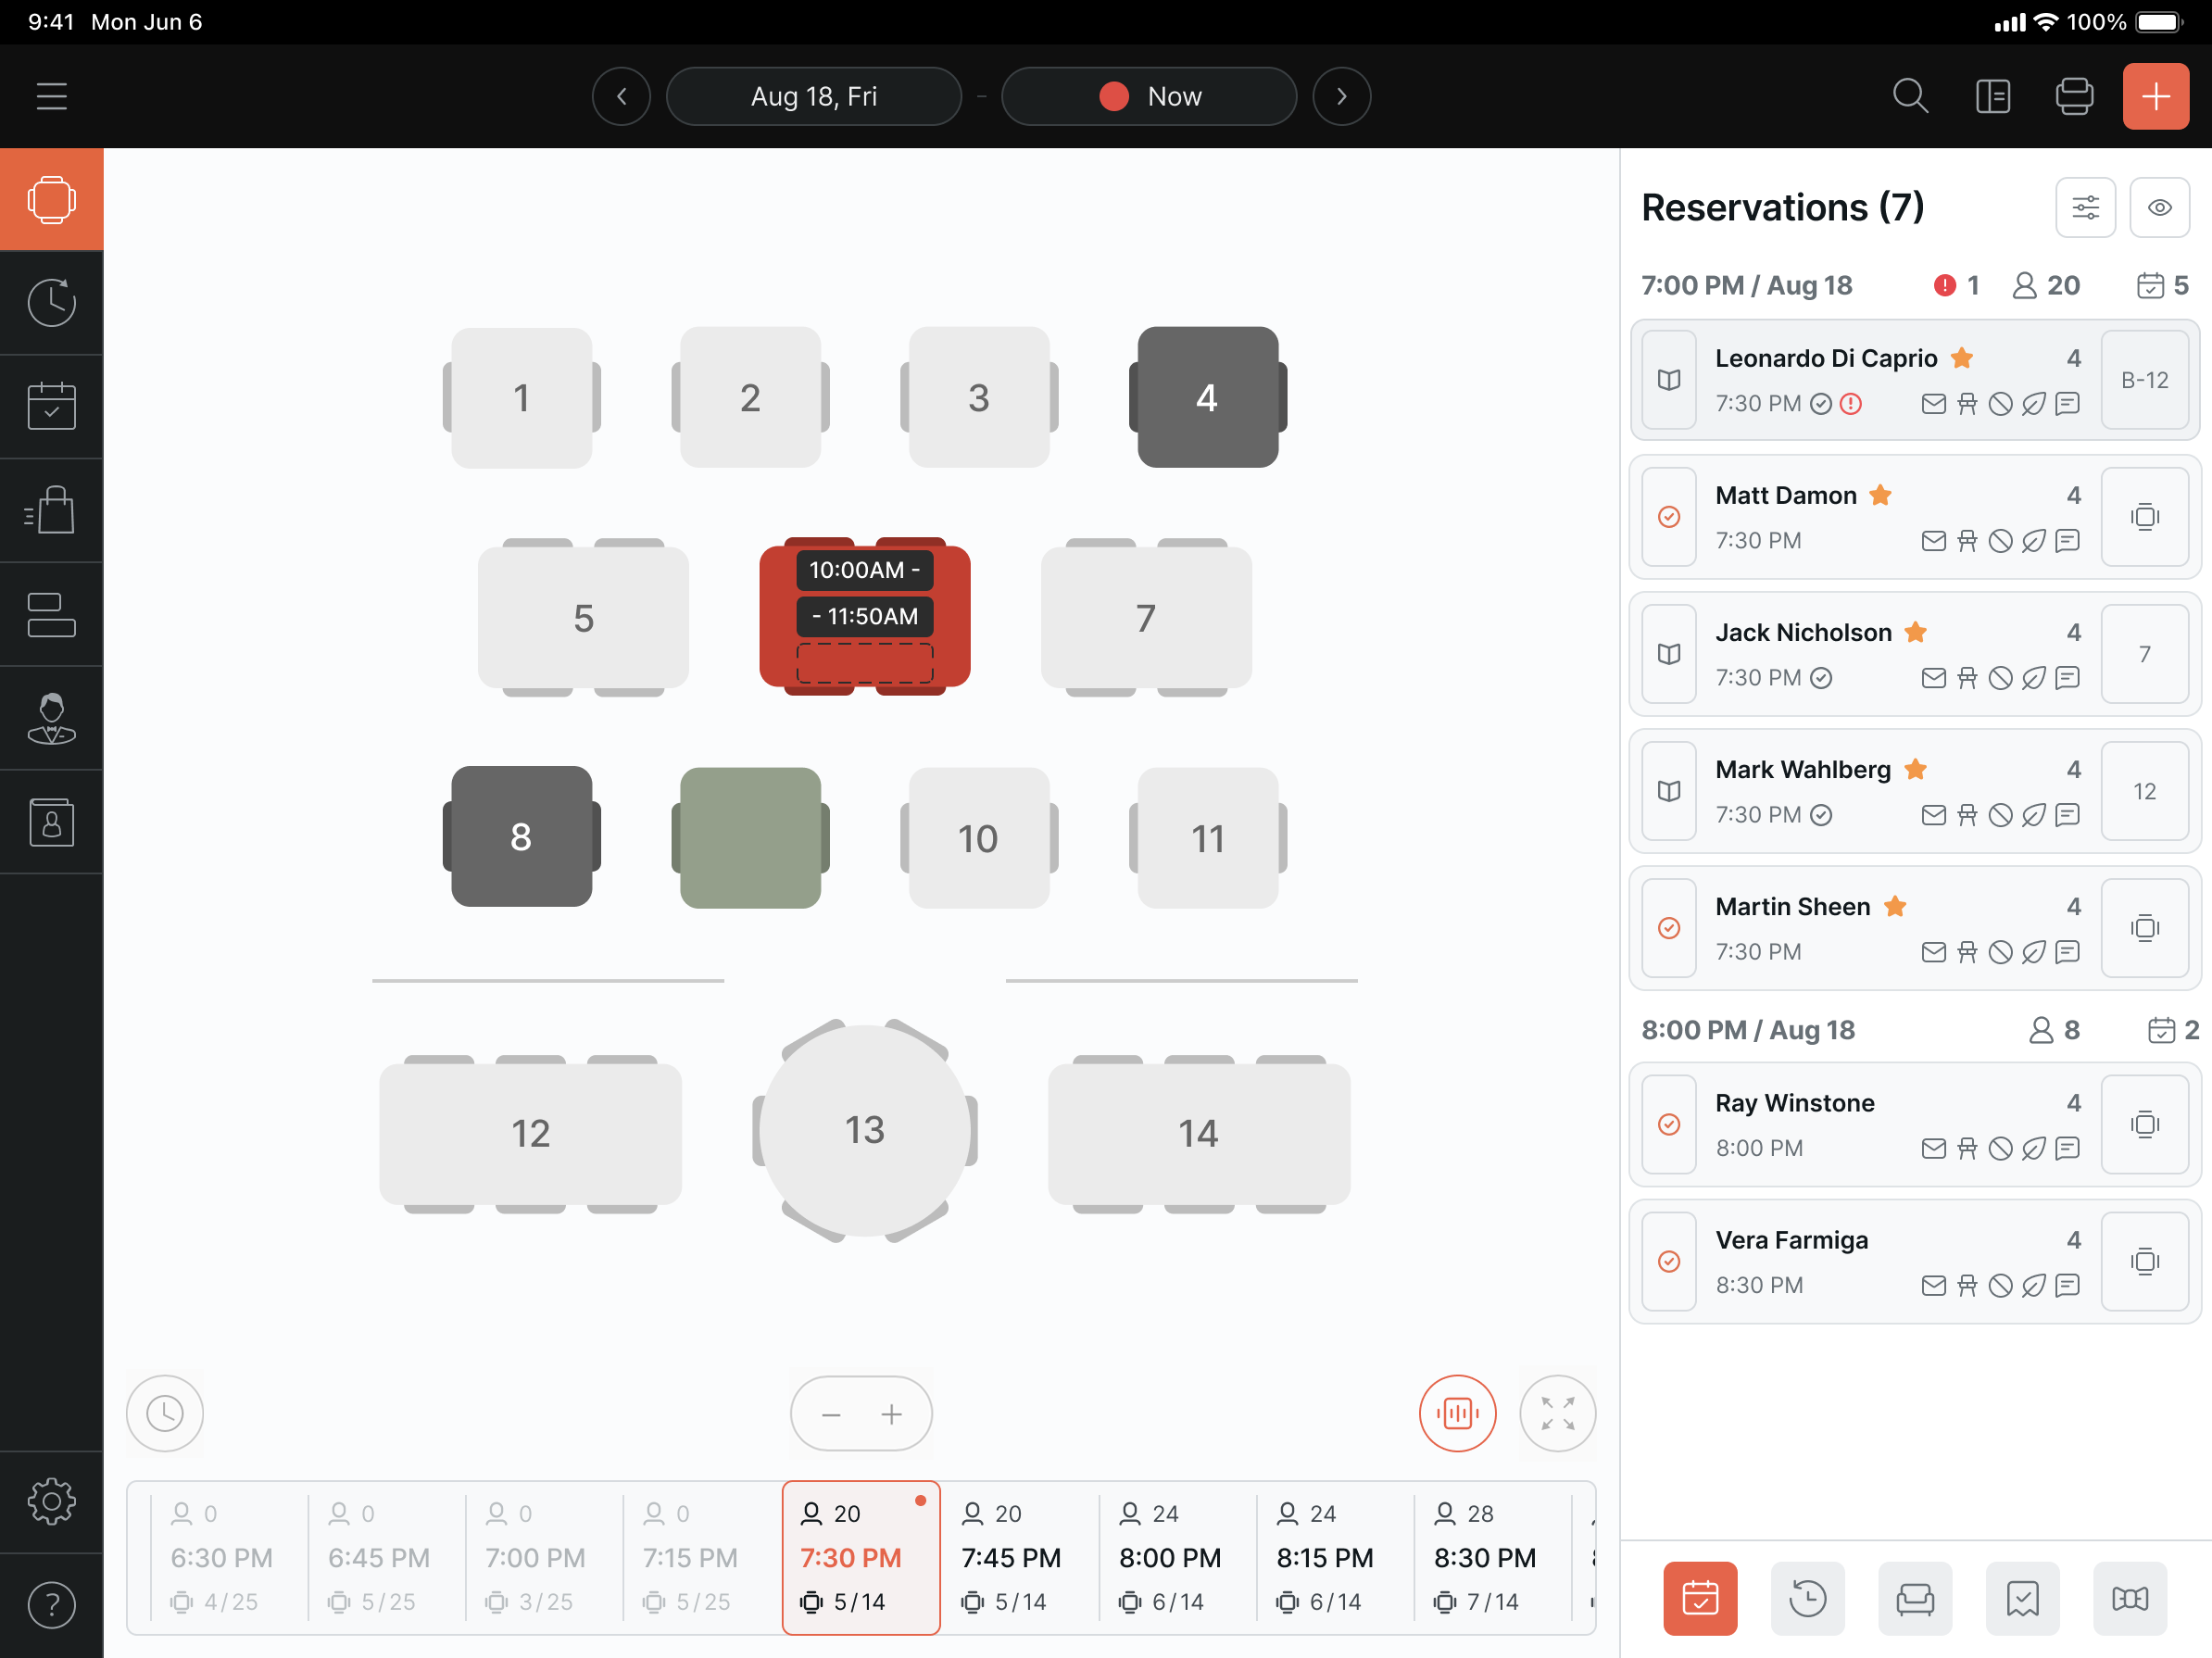Switch to the waitlist history bottom tab

click(x=1807, y=1598)
